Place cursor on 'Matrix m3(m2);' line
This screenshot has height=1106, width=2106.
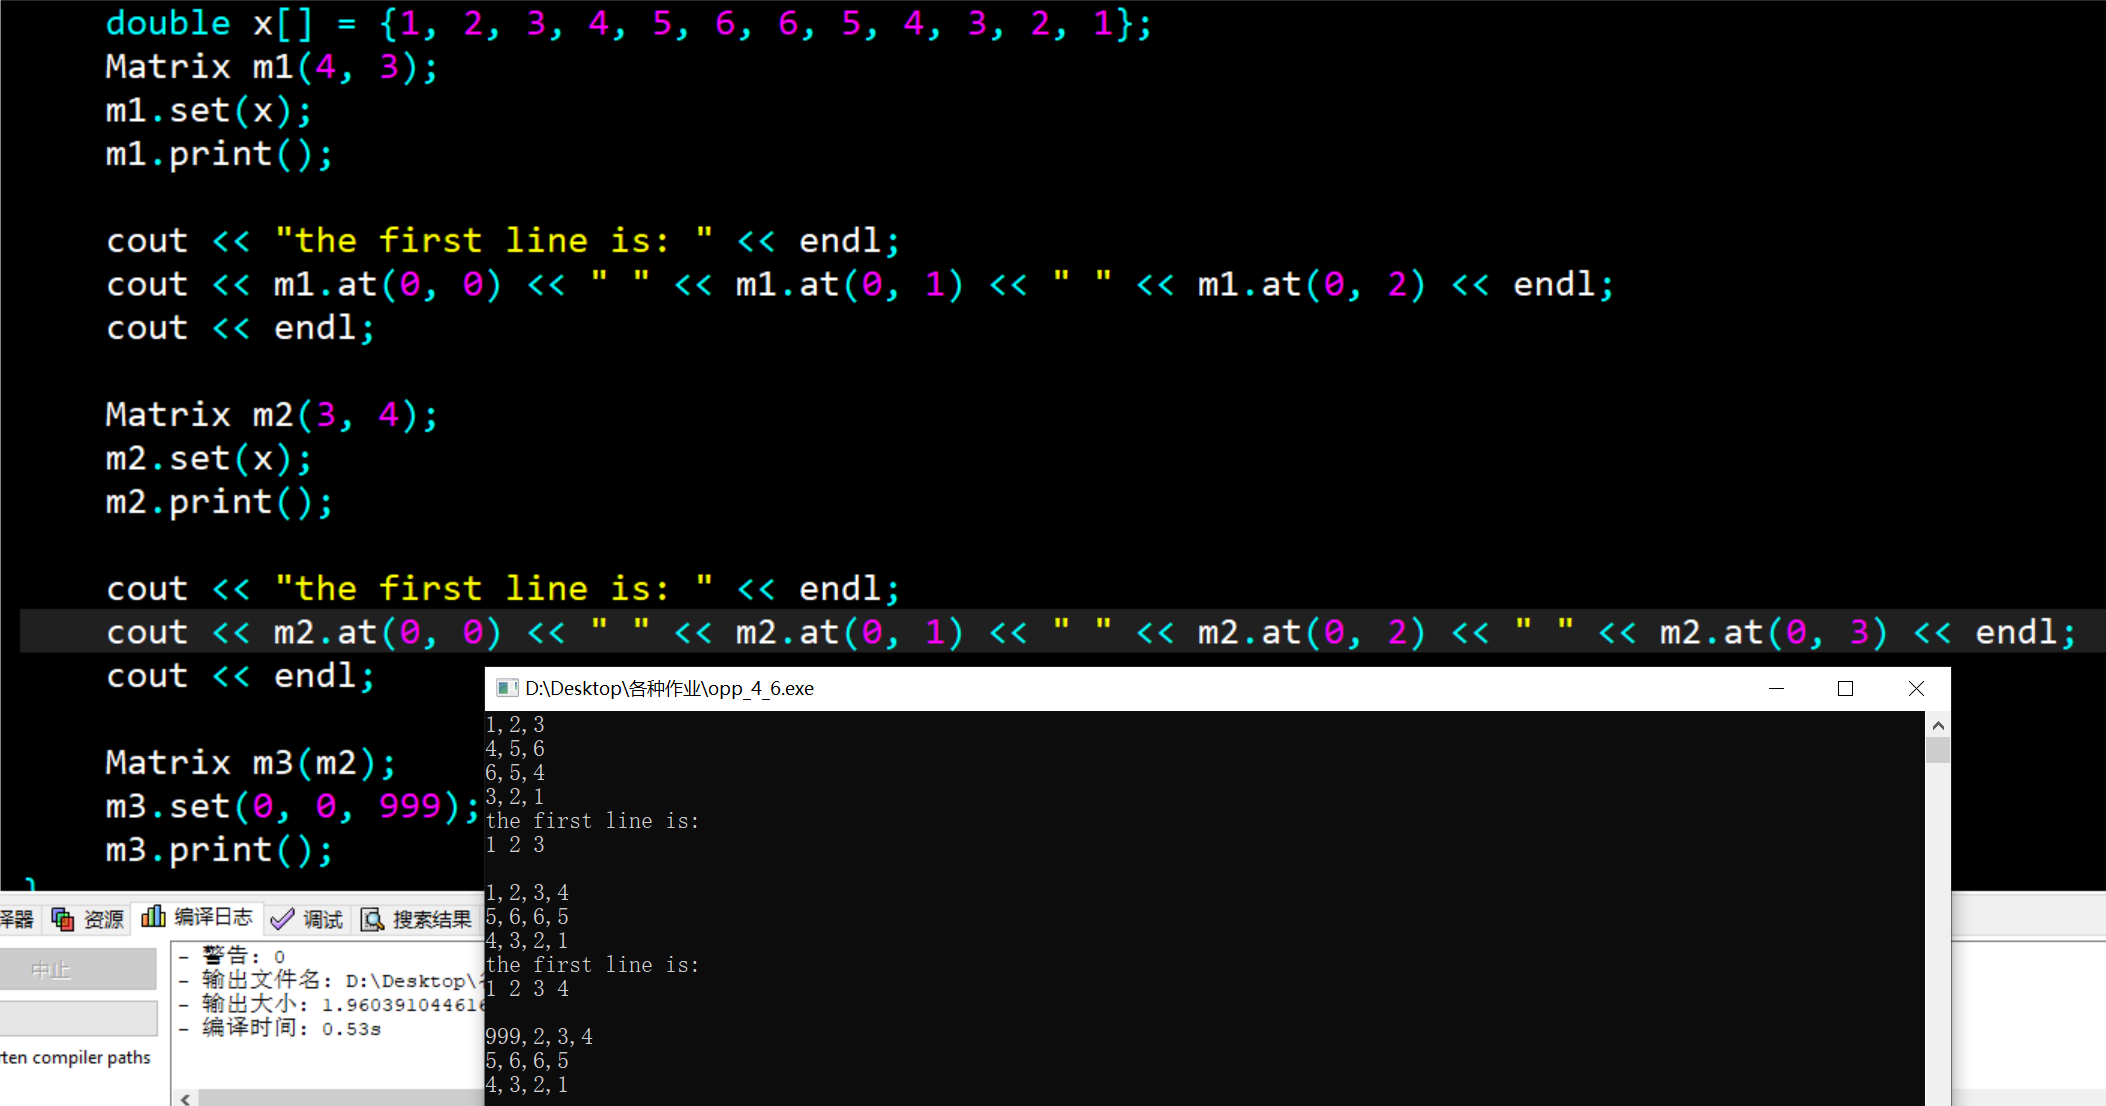(x=250, y=763)
